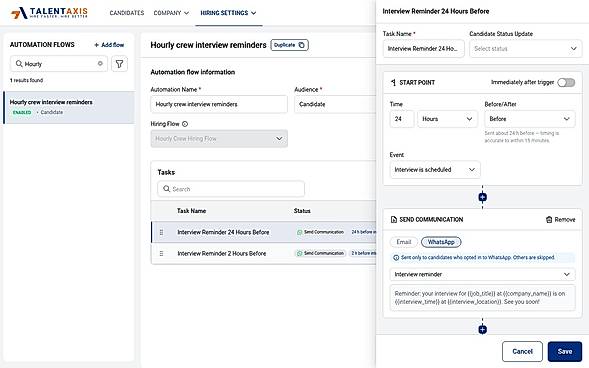Click the Hiring Flow info icon
The image size is (589, 368).
coord(185,124)
